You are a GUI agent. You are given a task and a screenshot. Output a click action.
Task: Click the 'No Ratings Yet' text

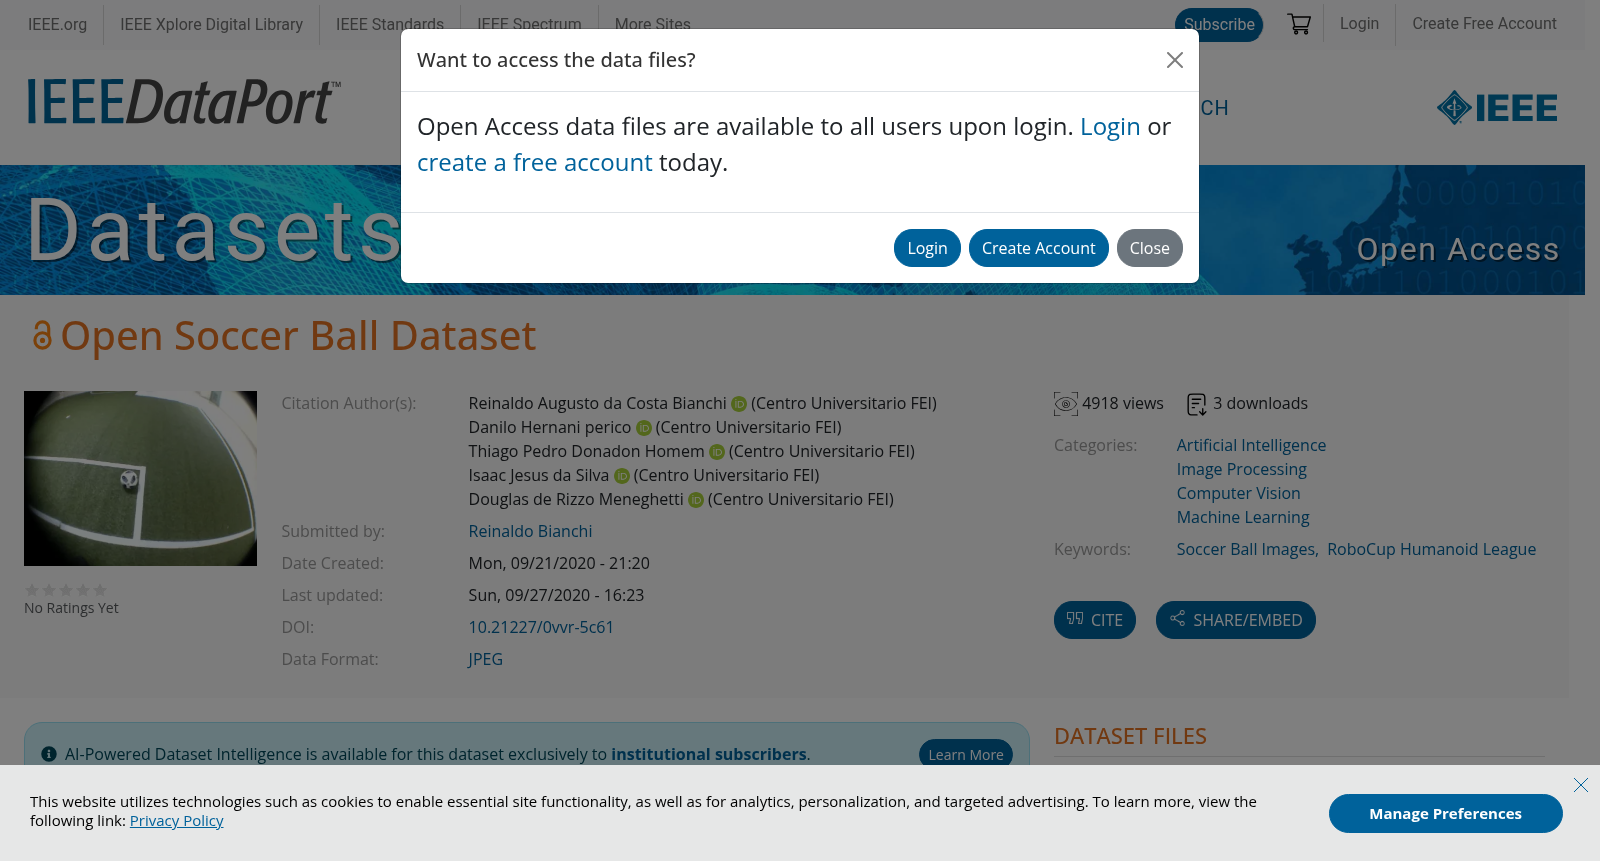click(71, 608)
